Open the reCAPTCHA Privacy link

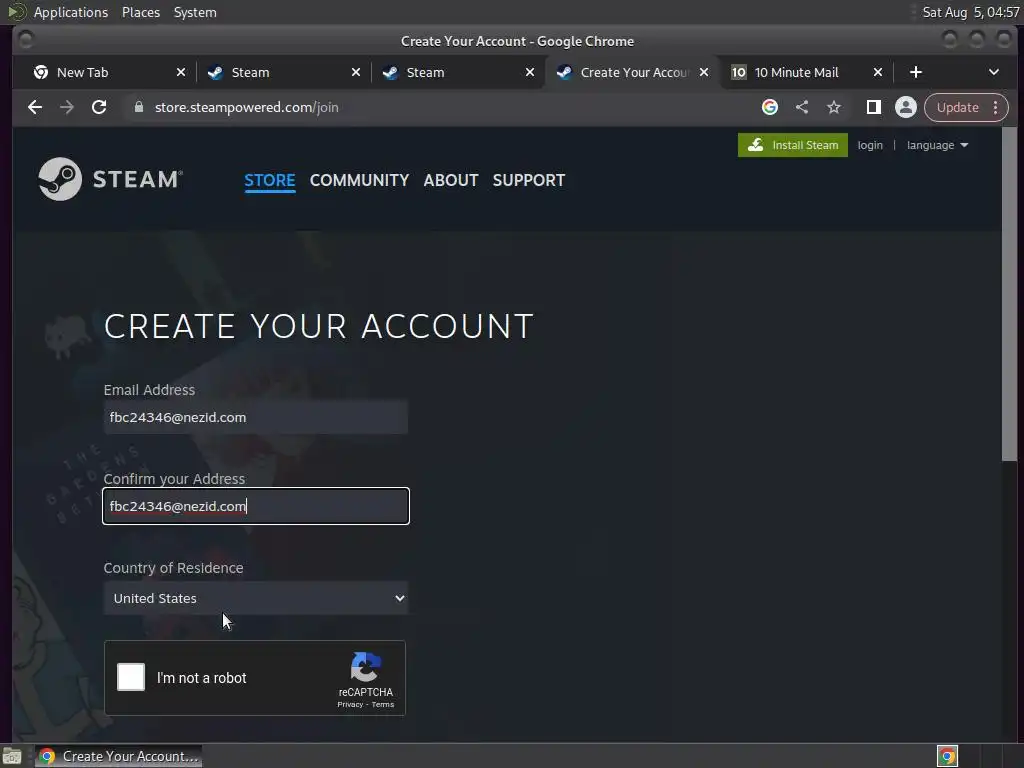350,705
